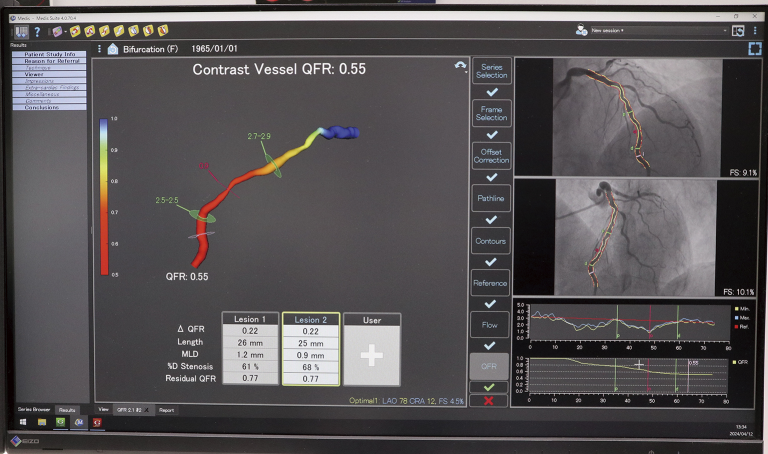Click the green checkmark accept icon
Viewport: 768px width, 454px height.
[489, 386]
